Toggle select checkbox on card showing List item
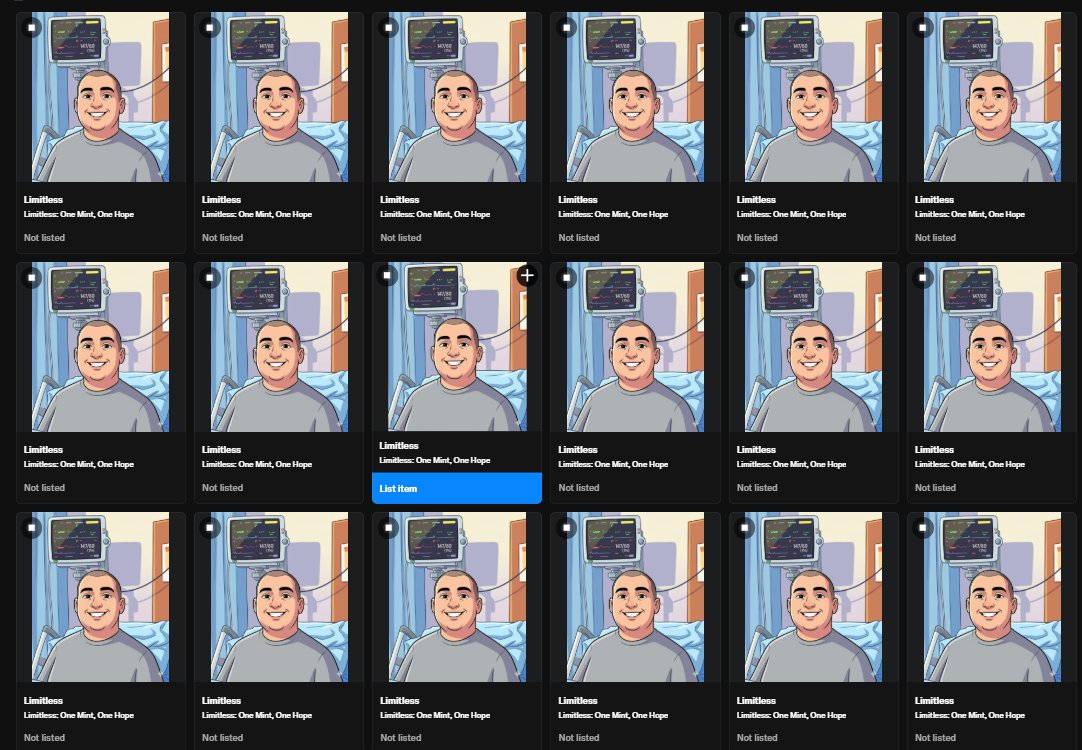 [387, 276]
